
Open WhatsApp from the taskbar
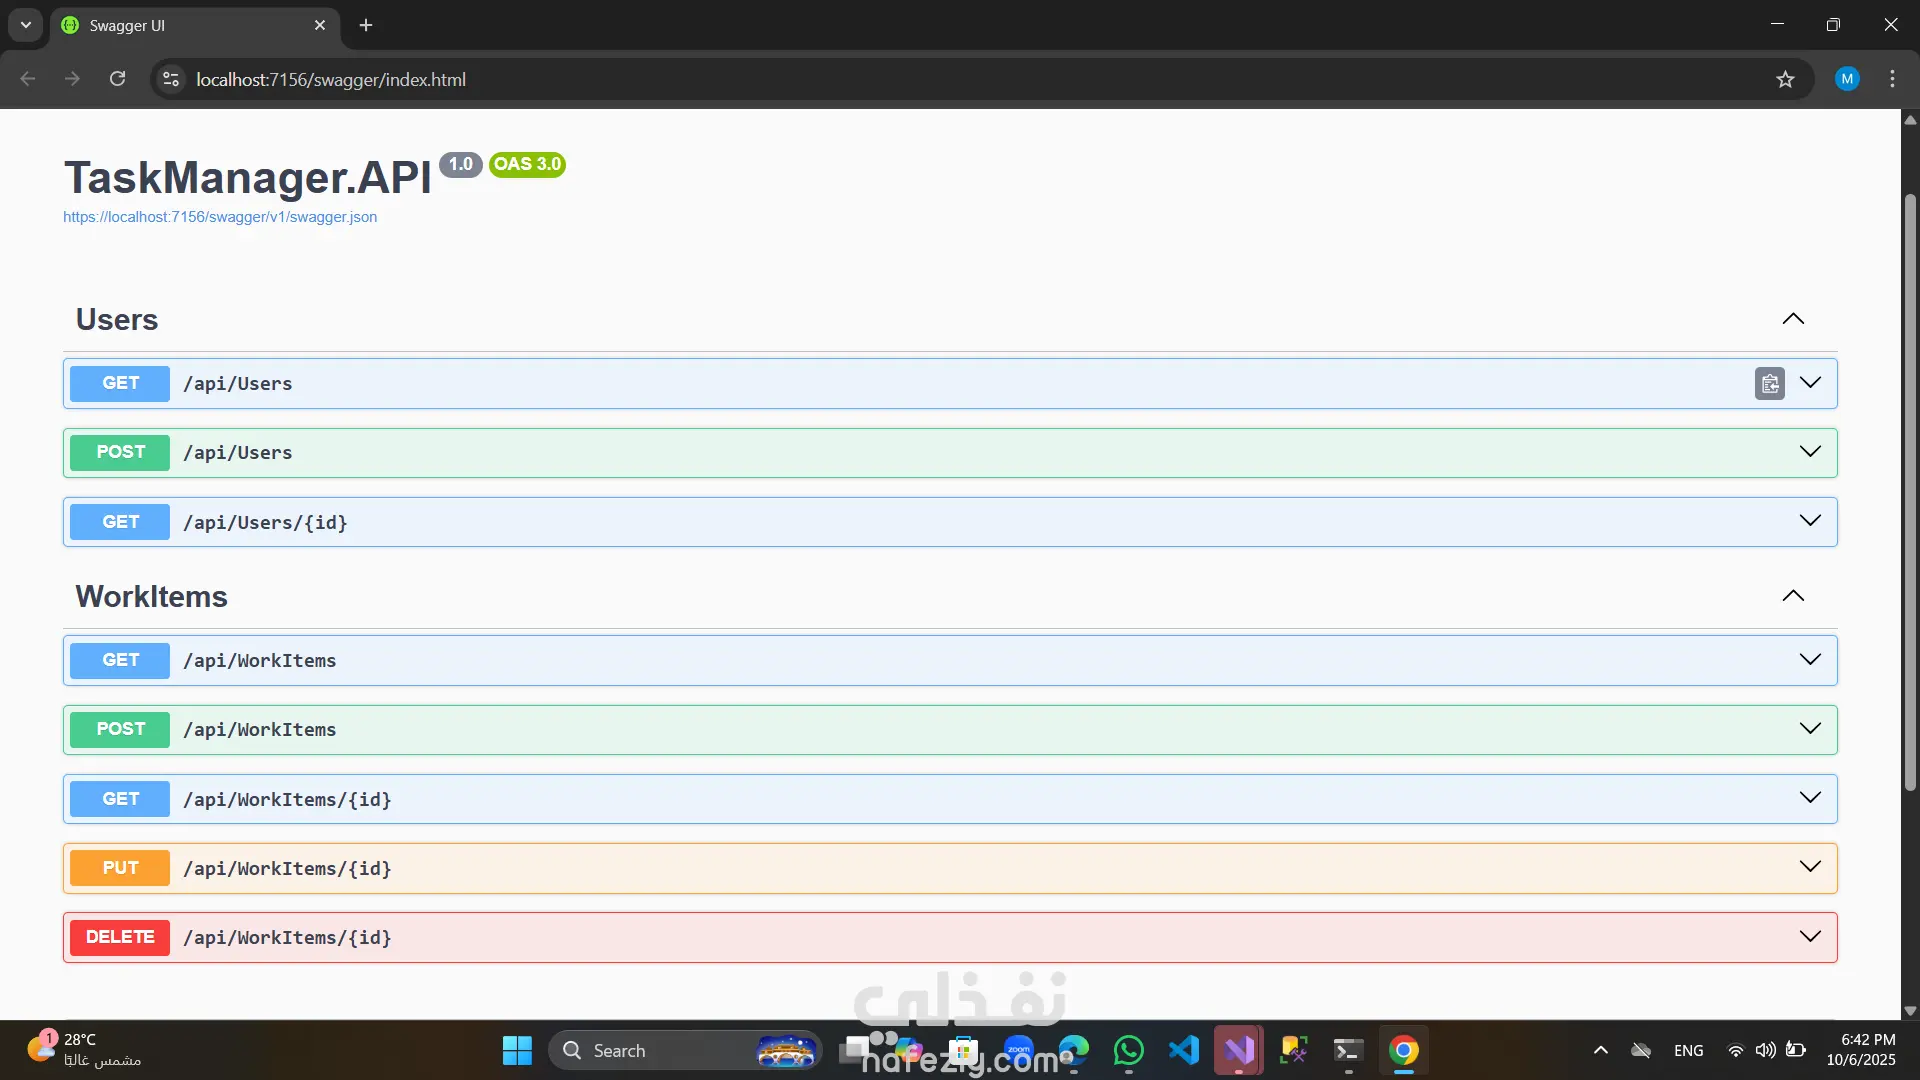pyautogui.click(x=1128, y=1050)
